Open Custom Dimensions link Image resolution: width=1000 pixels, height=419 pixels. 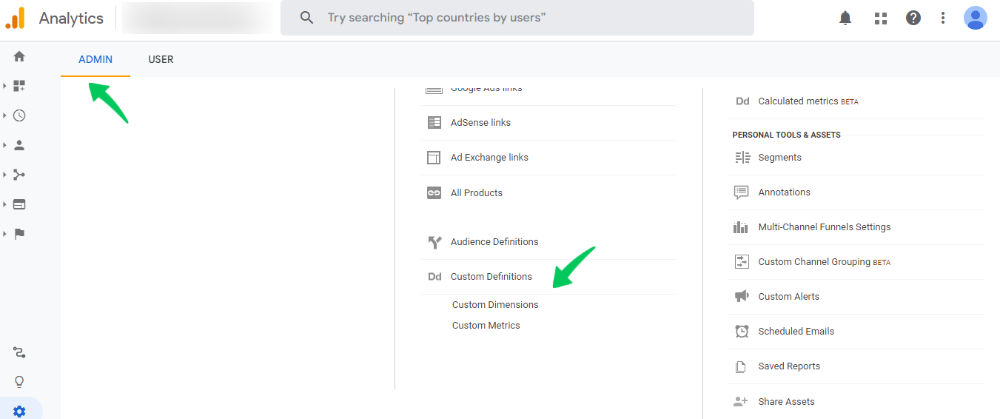coord(495,305)
